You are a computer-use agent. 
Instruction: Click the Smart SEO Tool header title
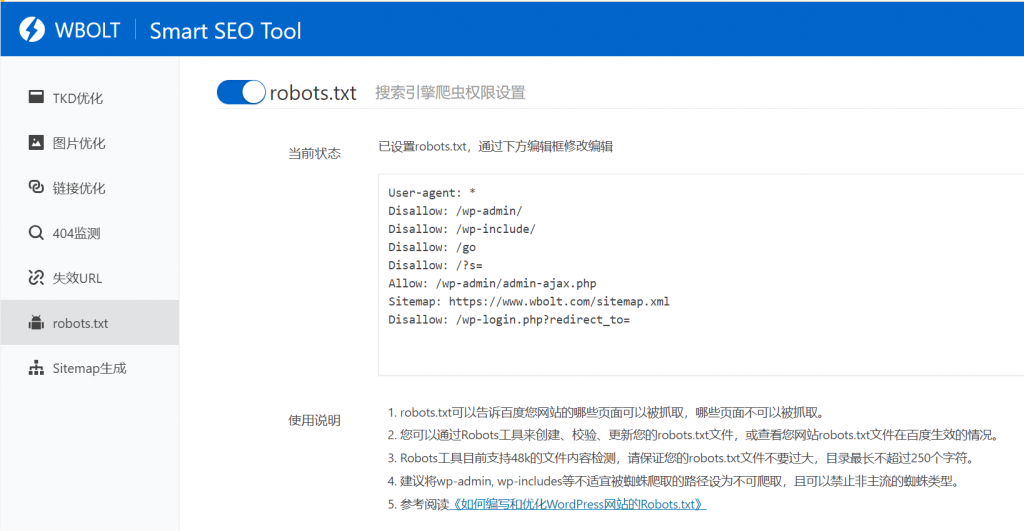tap(225, 30)
